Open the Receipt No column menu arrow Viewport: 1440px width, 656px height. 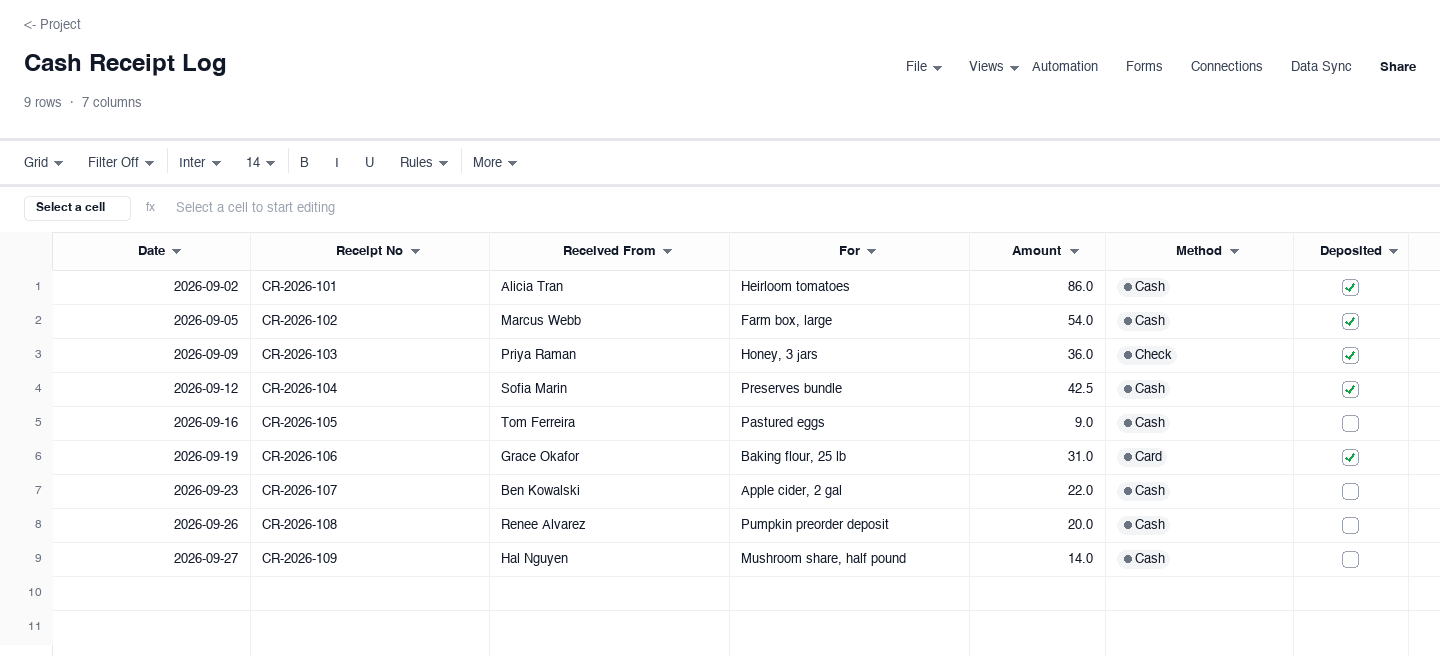pyautogui.click(x=415, y=251)
